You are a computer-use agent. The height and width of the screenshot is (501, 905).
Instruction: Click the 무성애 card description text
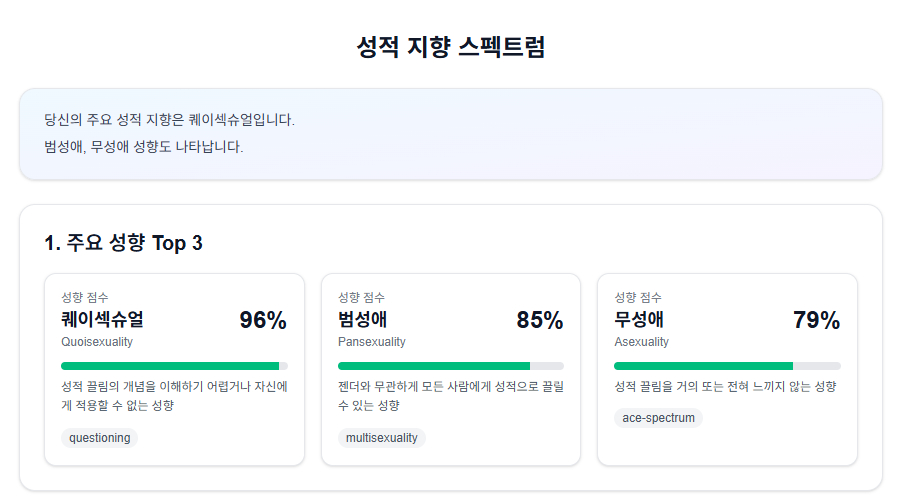[725, 386]
